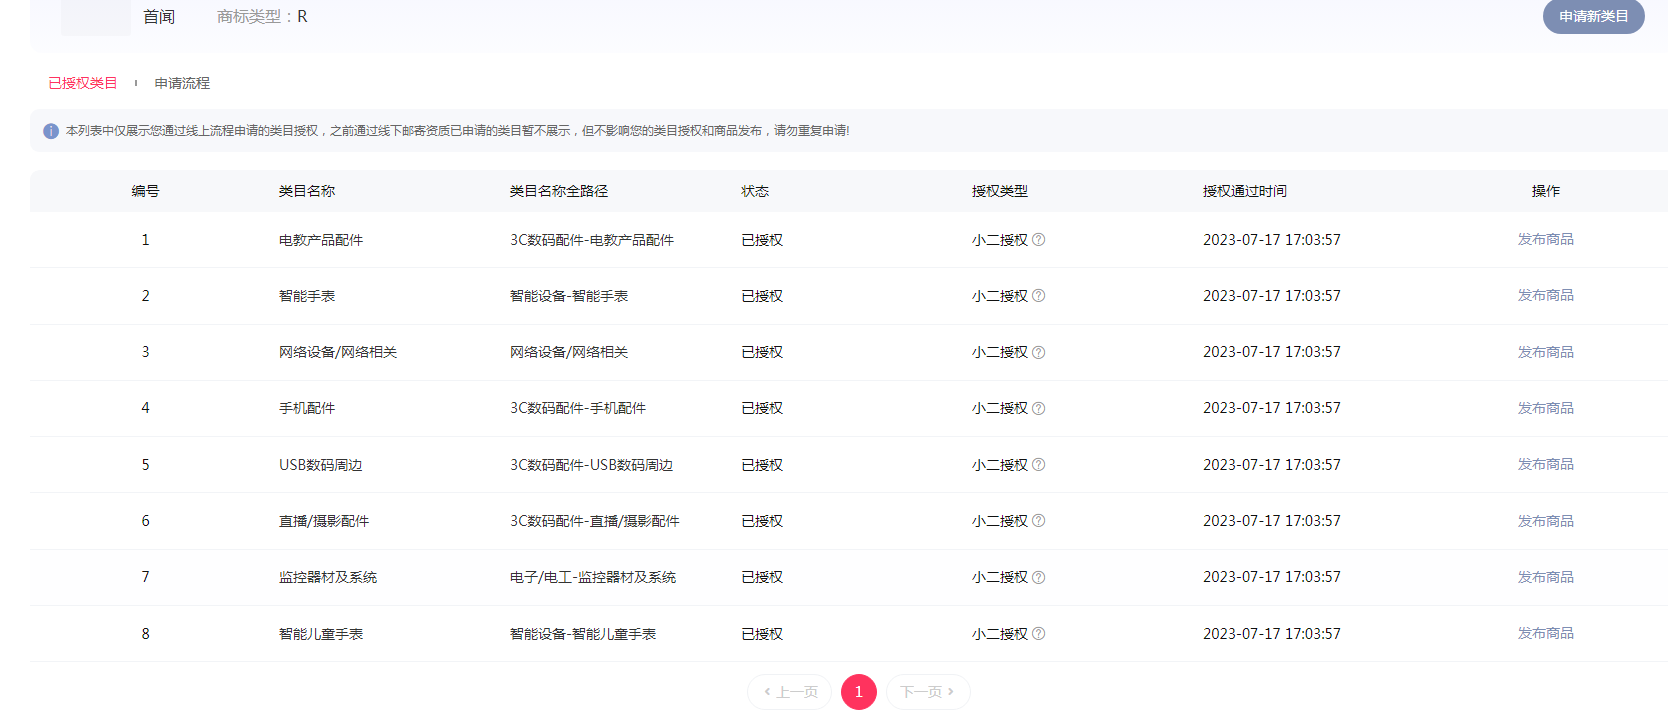
Task: Click the 商标类型：R label
Action: point(262,17)
